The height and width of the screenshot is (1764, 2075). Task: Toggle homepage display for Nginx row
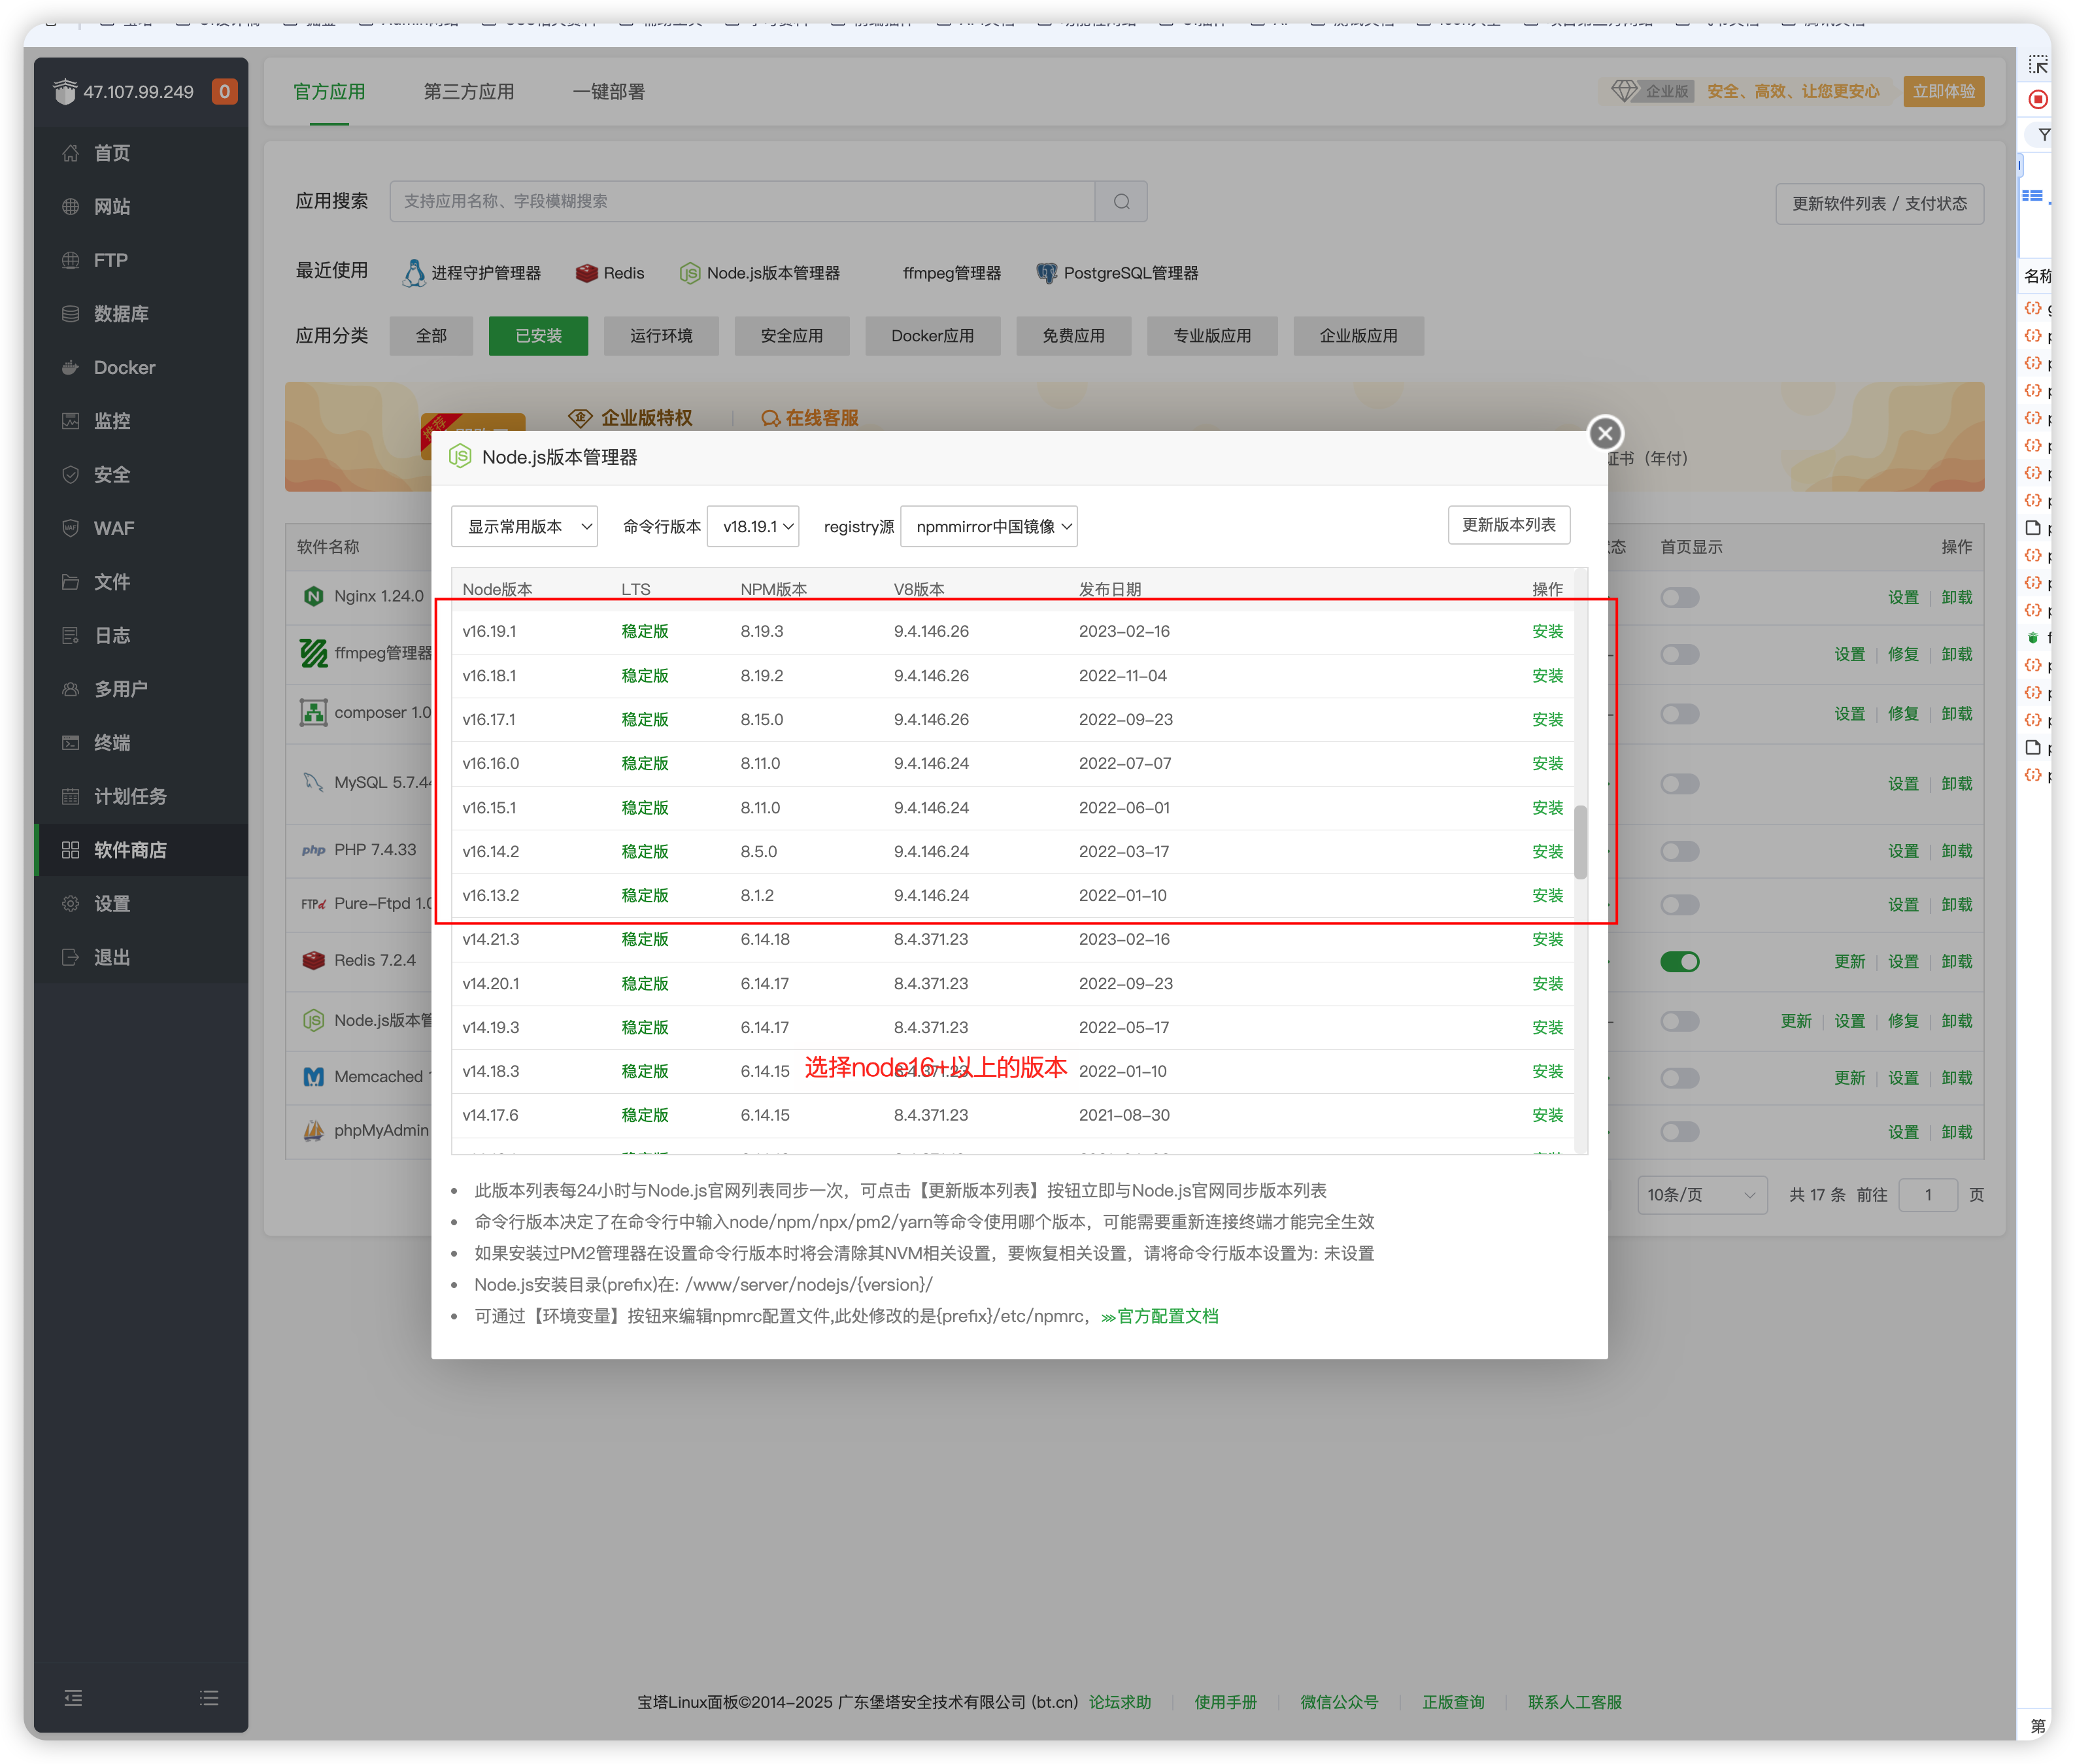pyautogui.click(x=1679, y=597)
